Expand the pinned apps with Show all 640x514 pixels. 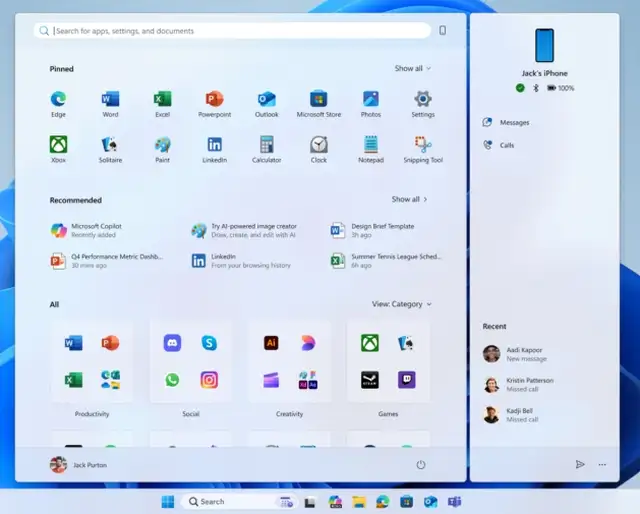pyautogui.click(x=412, y=69)
